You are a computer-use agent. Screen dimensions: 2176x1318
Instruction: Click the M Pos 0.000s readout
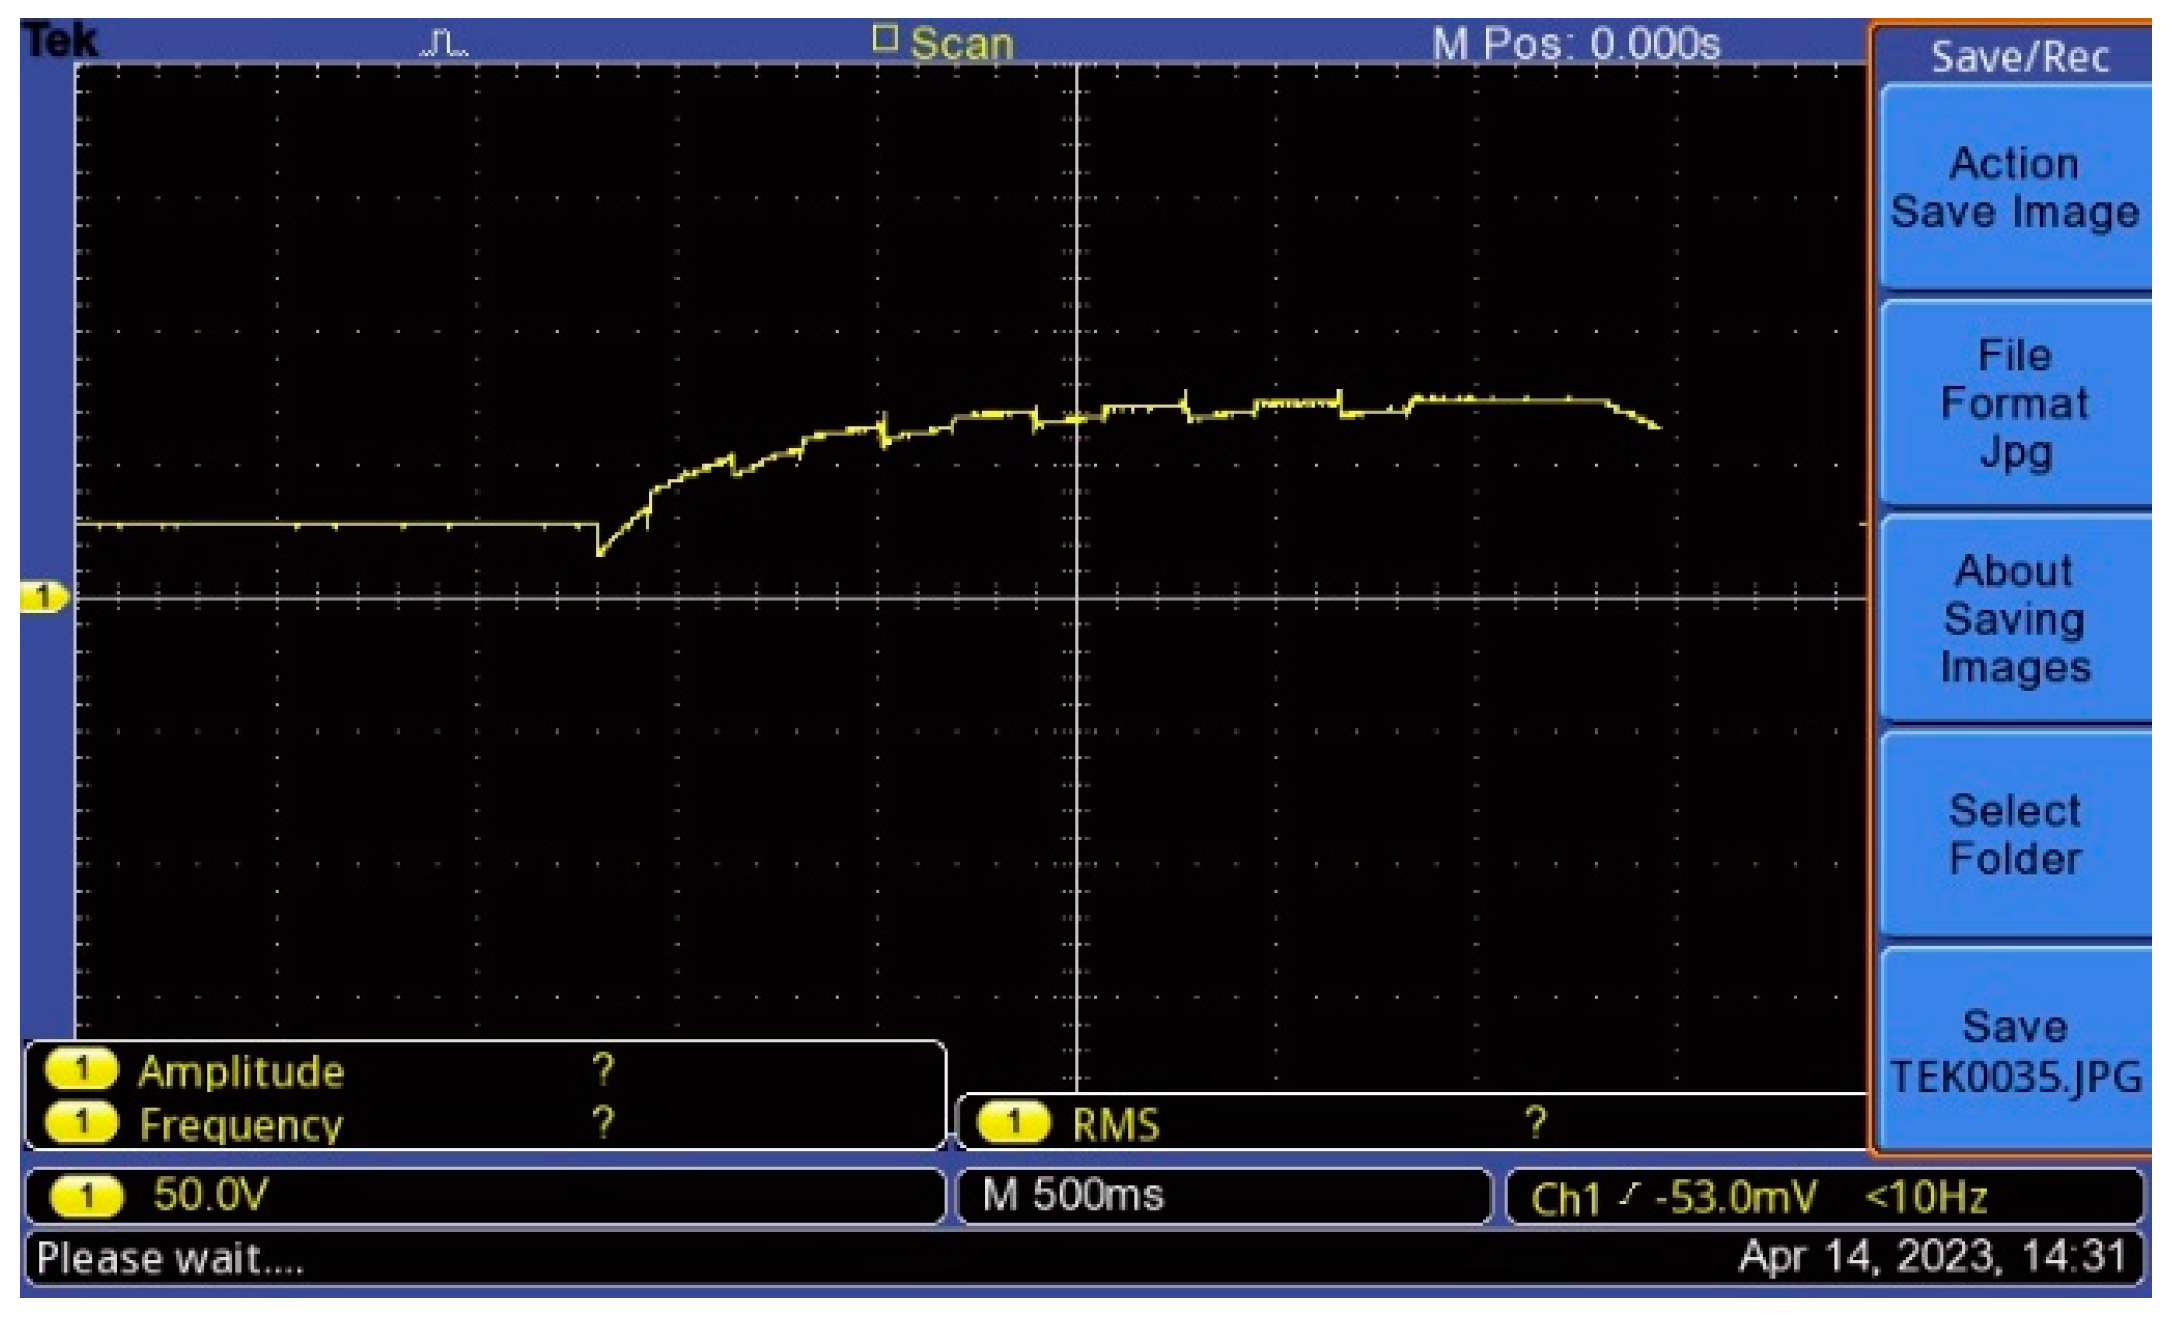(1575, 44)
